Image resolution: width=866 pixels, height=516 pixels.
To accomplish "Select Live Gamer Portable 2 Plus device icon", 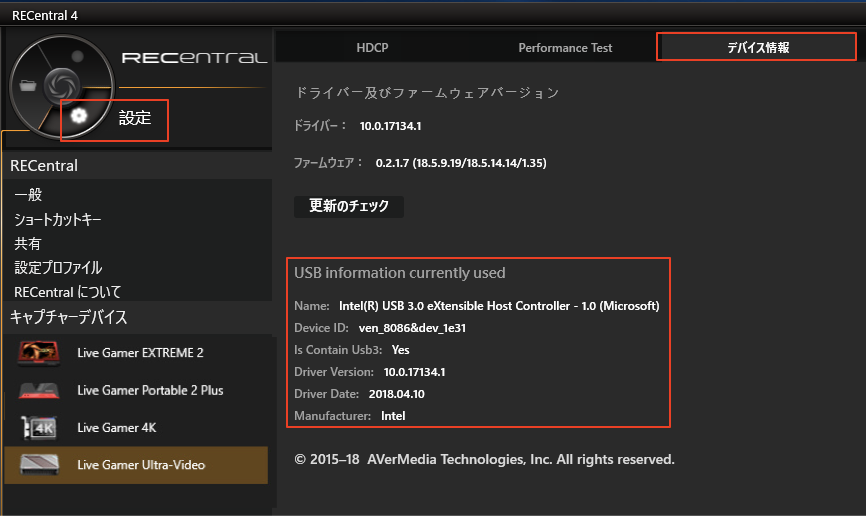I will pos(39,391).
